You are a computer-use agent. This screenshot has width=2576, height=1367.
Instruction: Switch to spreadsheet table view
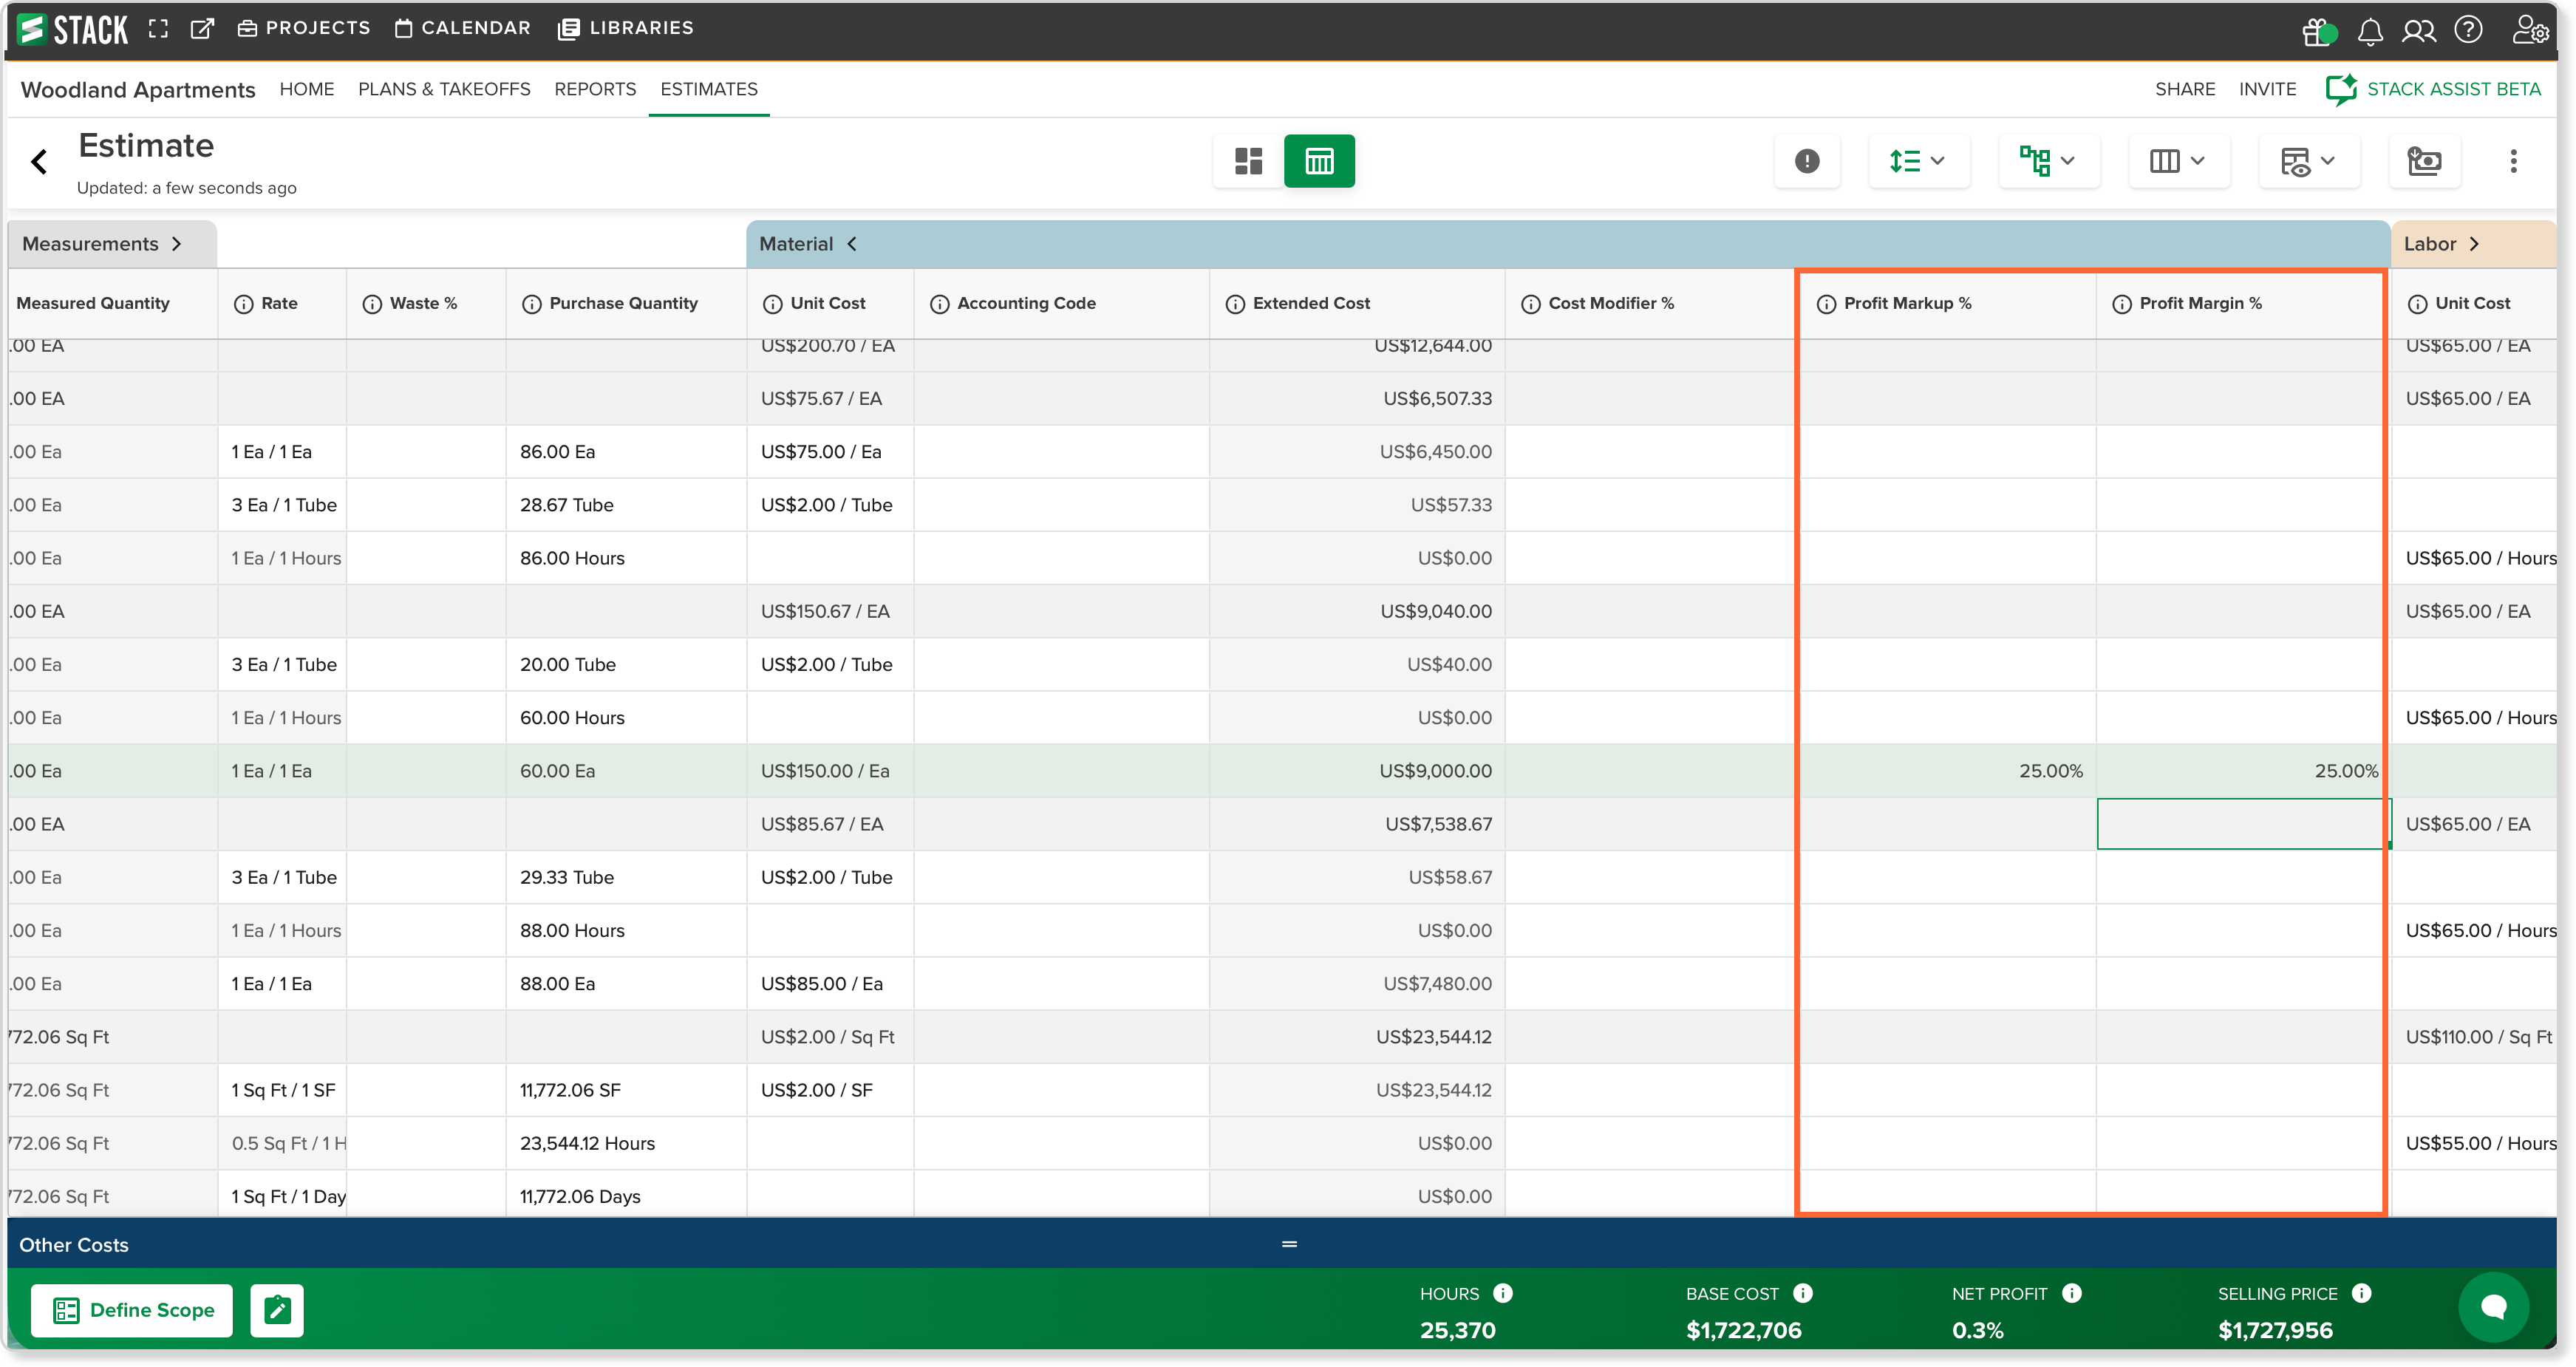[x=1319, y=161]
